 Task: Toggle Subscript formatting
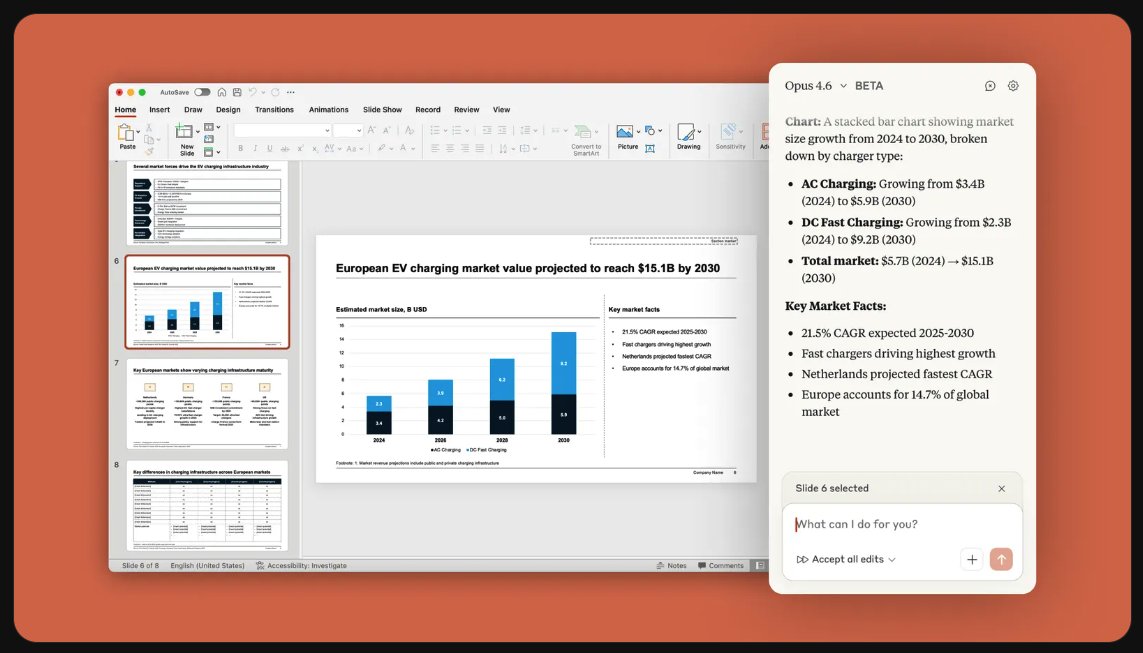[x=315, y=149]
